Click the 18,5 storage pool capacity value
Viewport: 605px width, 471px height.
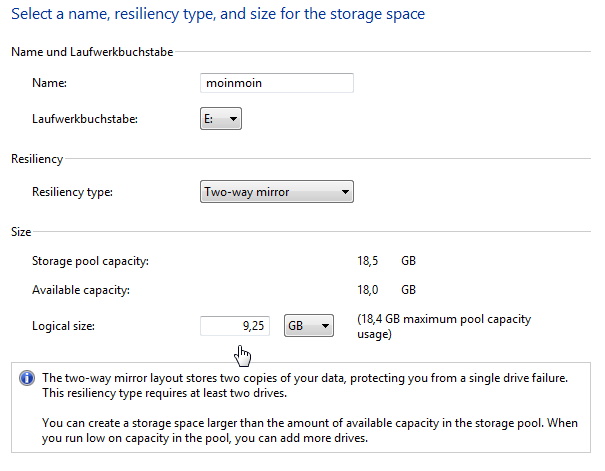368,261
